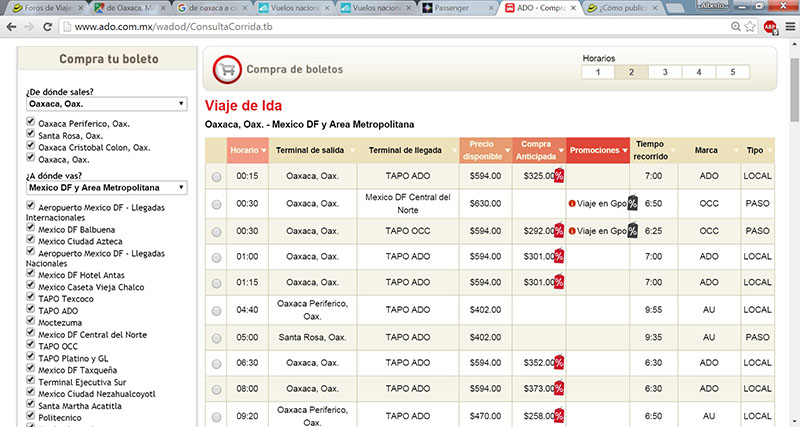
Task: Click black percent tag in the 6:25 row
Action: [x=633, y=230]
